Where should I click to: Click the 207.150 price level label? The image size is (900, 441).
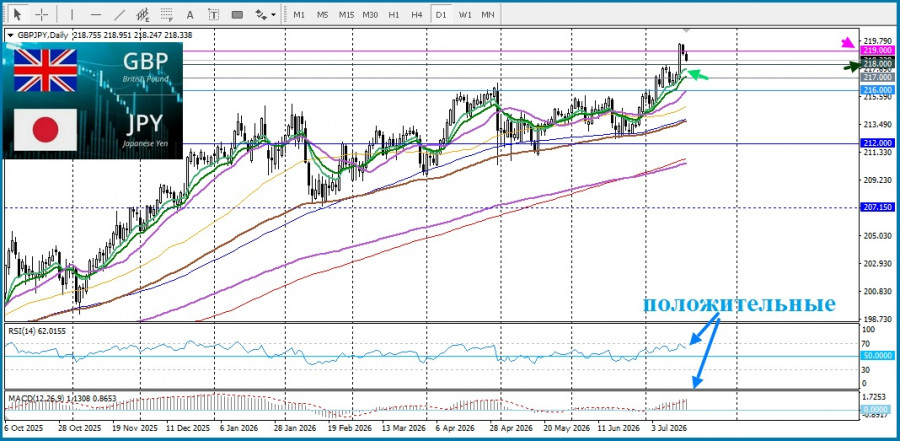coord(878,207)
